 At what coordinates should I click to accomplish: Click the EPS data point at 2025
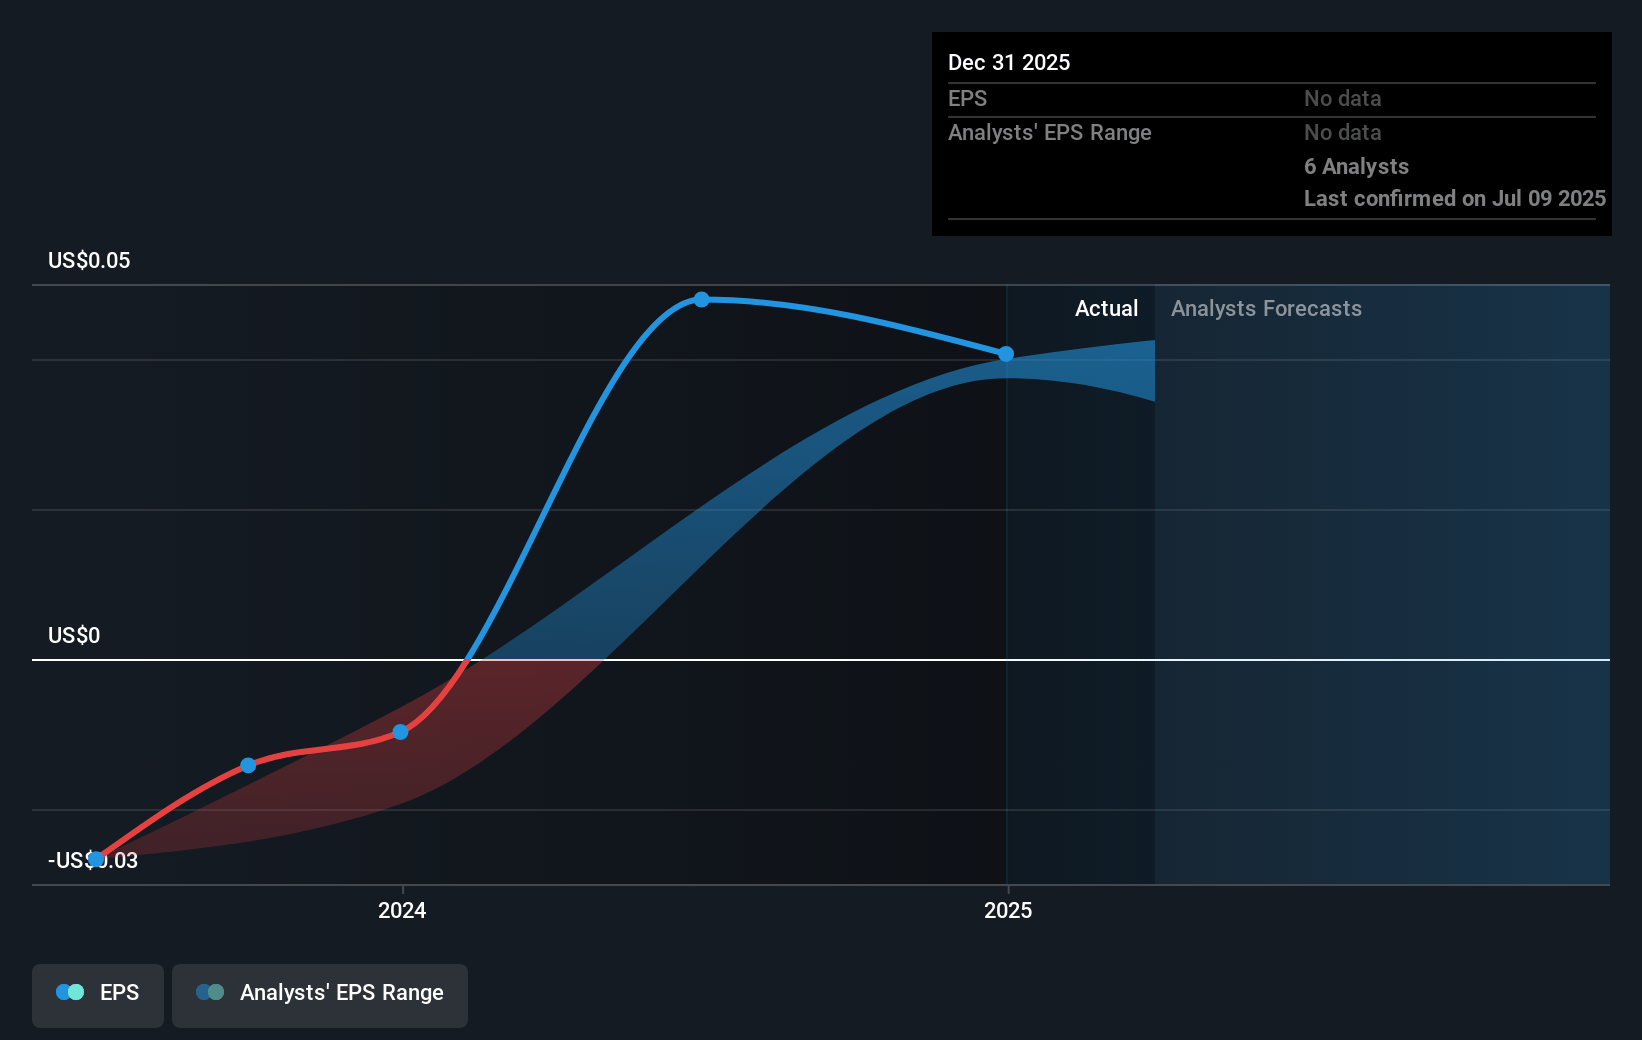pos(1006,354)
